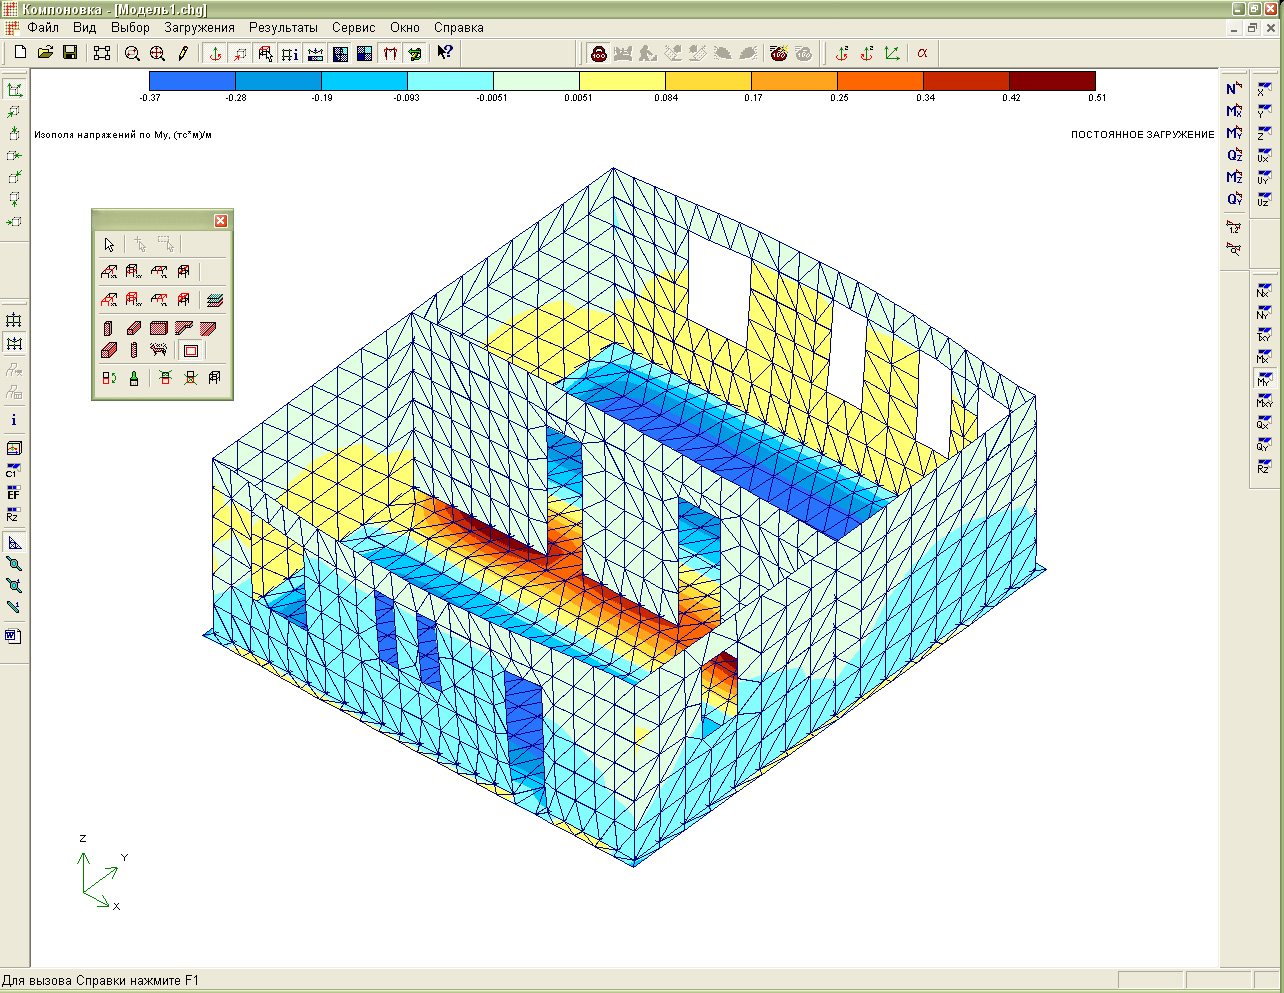Create a new model with blank page icon
1284x993 pixels.
point(20,53)
